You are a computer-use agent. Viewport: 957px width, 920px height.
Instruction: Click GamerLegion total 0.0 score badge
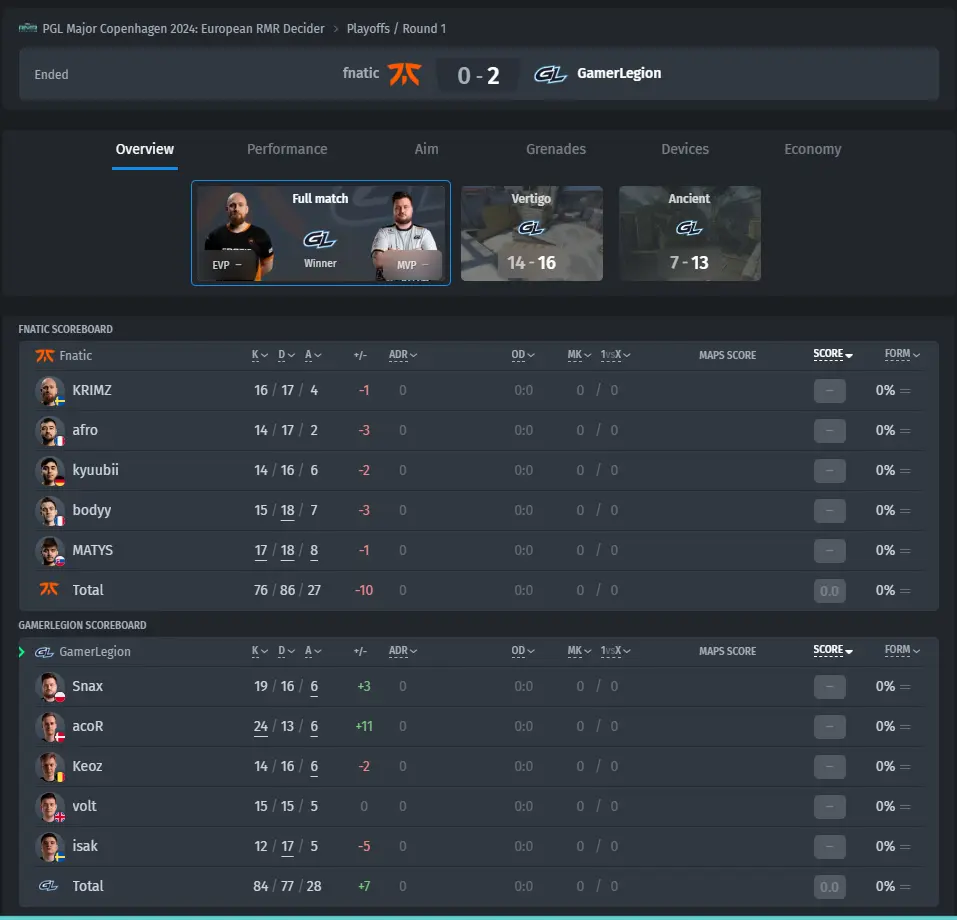click(829, 887)
